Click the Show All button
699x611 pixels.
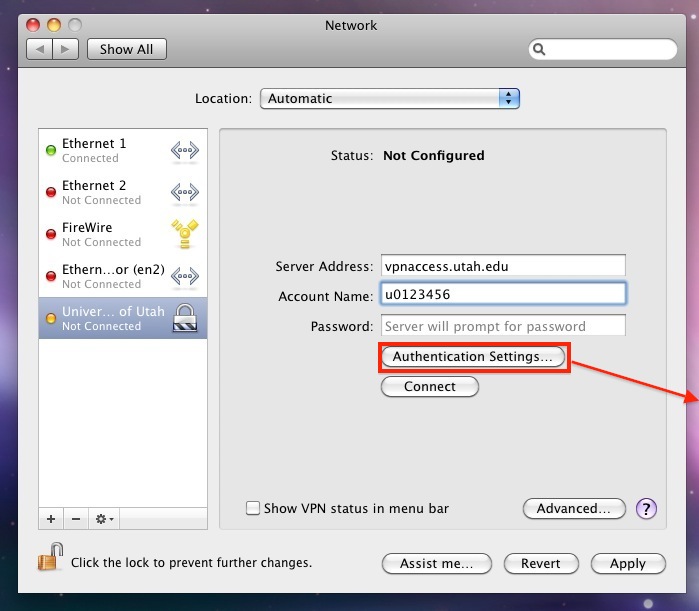(127, 49)
